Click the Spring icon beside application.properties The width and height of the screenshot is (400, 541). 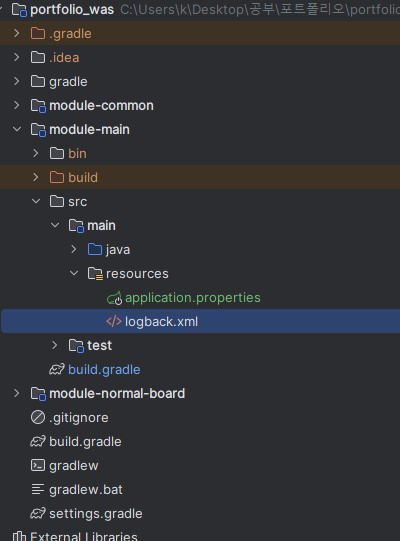[x=114, y=298]
